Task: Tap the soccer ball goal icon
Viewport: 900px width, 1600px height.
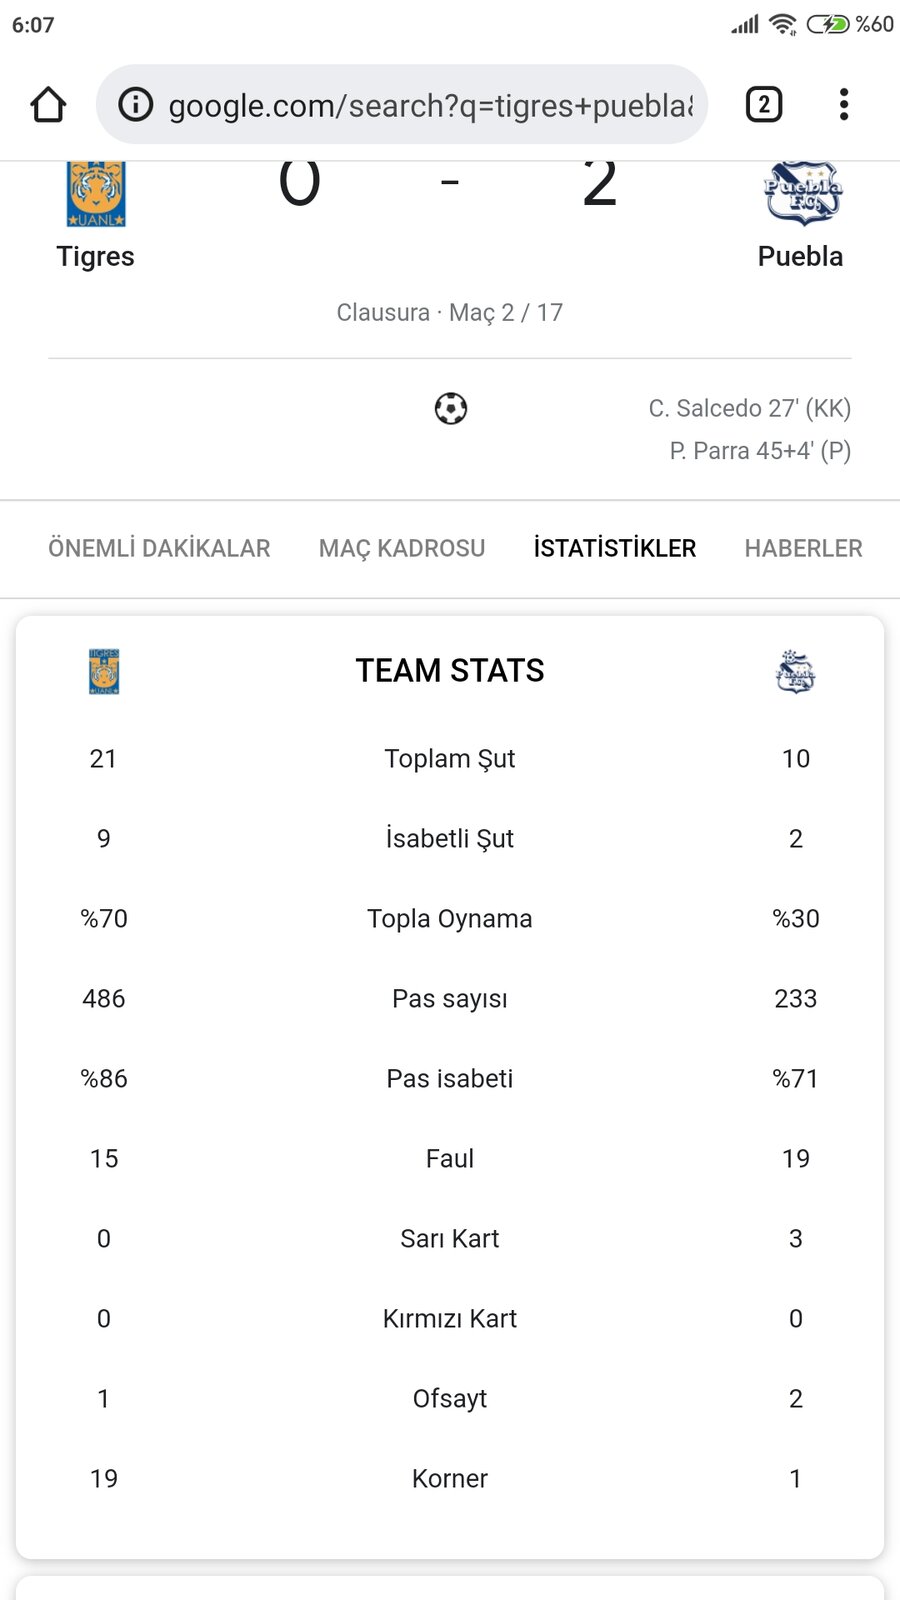Action: point(451,408)
